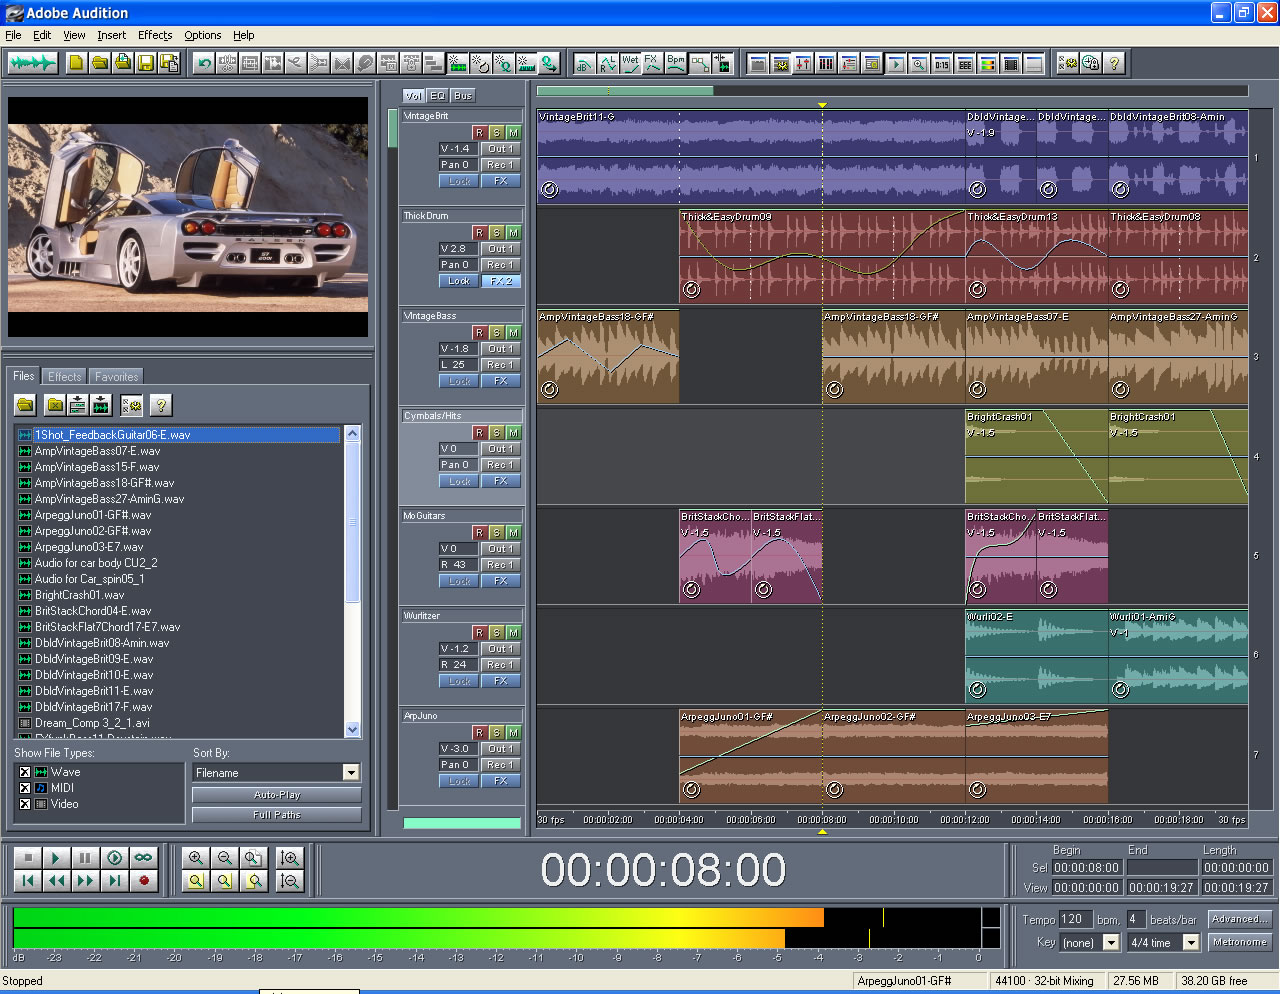The image size is (1280, 994).
Task: Start playback with the Play button
Action: coord(56,858)
